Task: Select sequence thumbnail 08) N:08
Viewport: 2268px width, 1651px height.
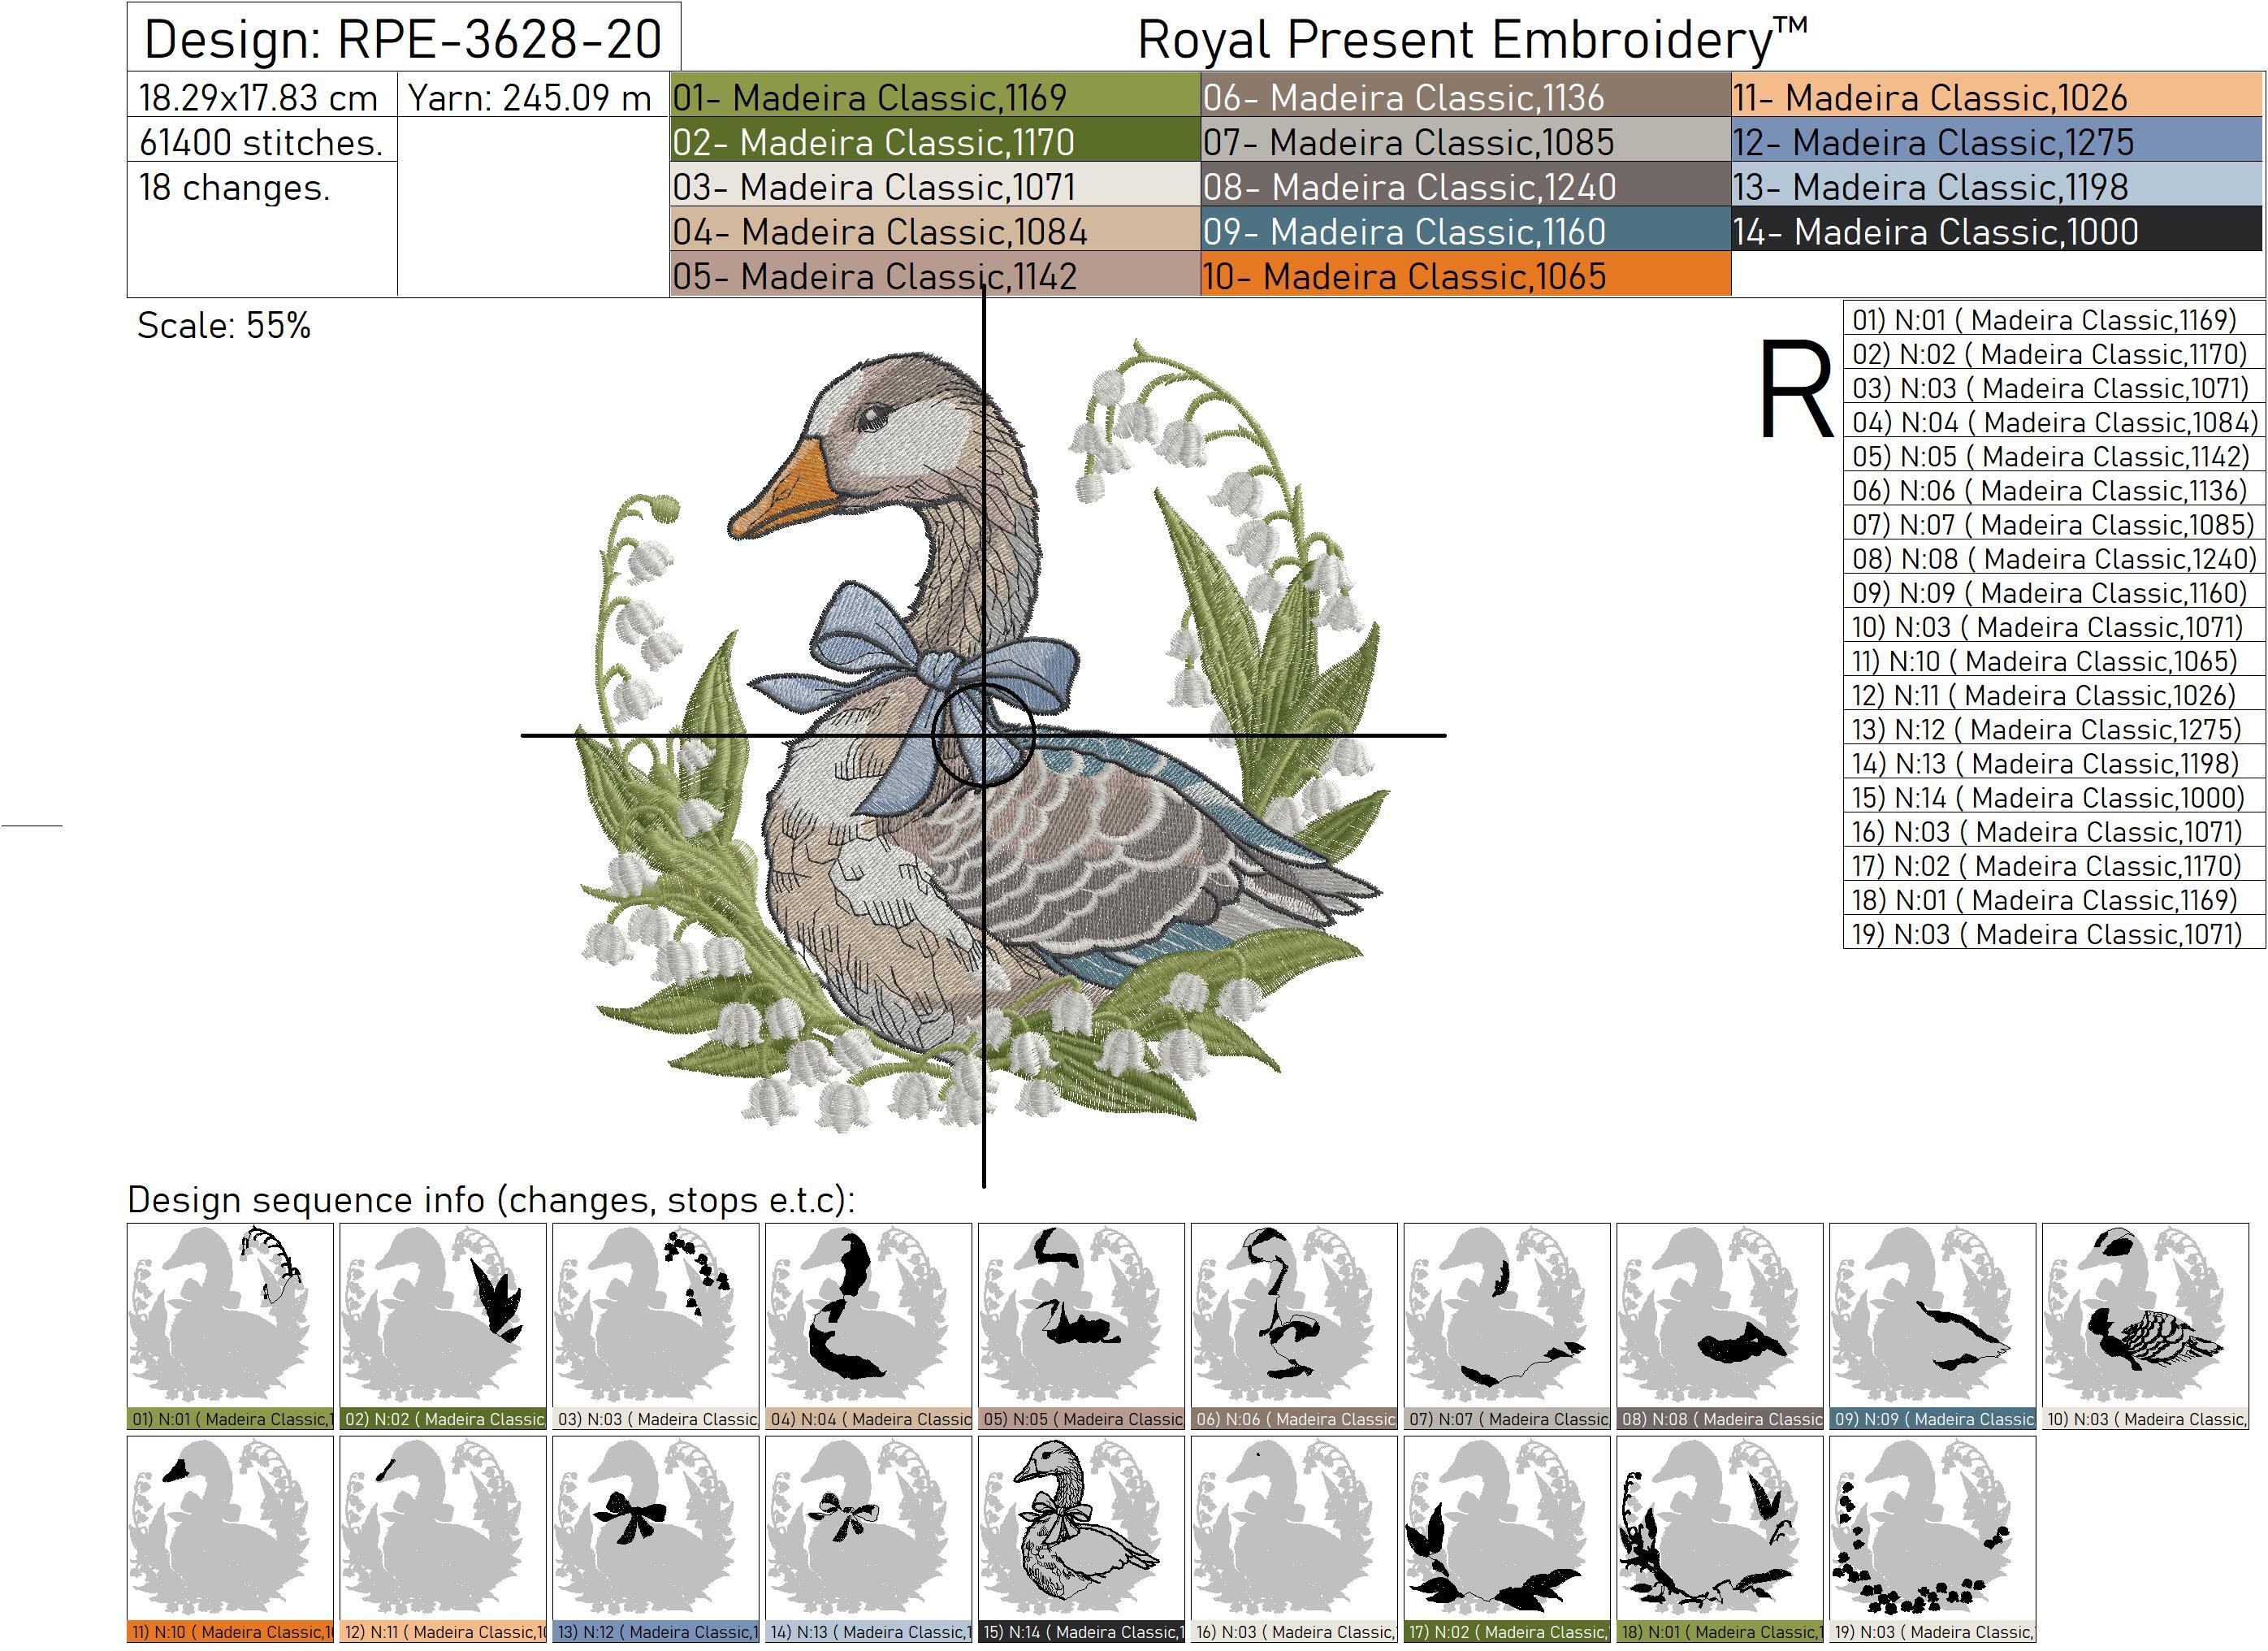Action: 1720,1326
